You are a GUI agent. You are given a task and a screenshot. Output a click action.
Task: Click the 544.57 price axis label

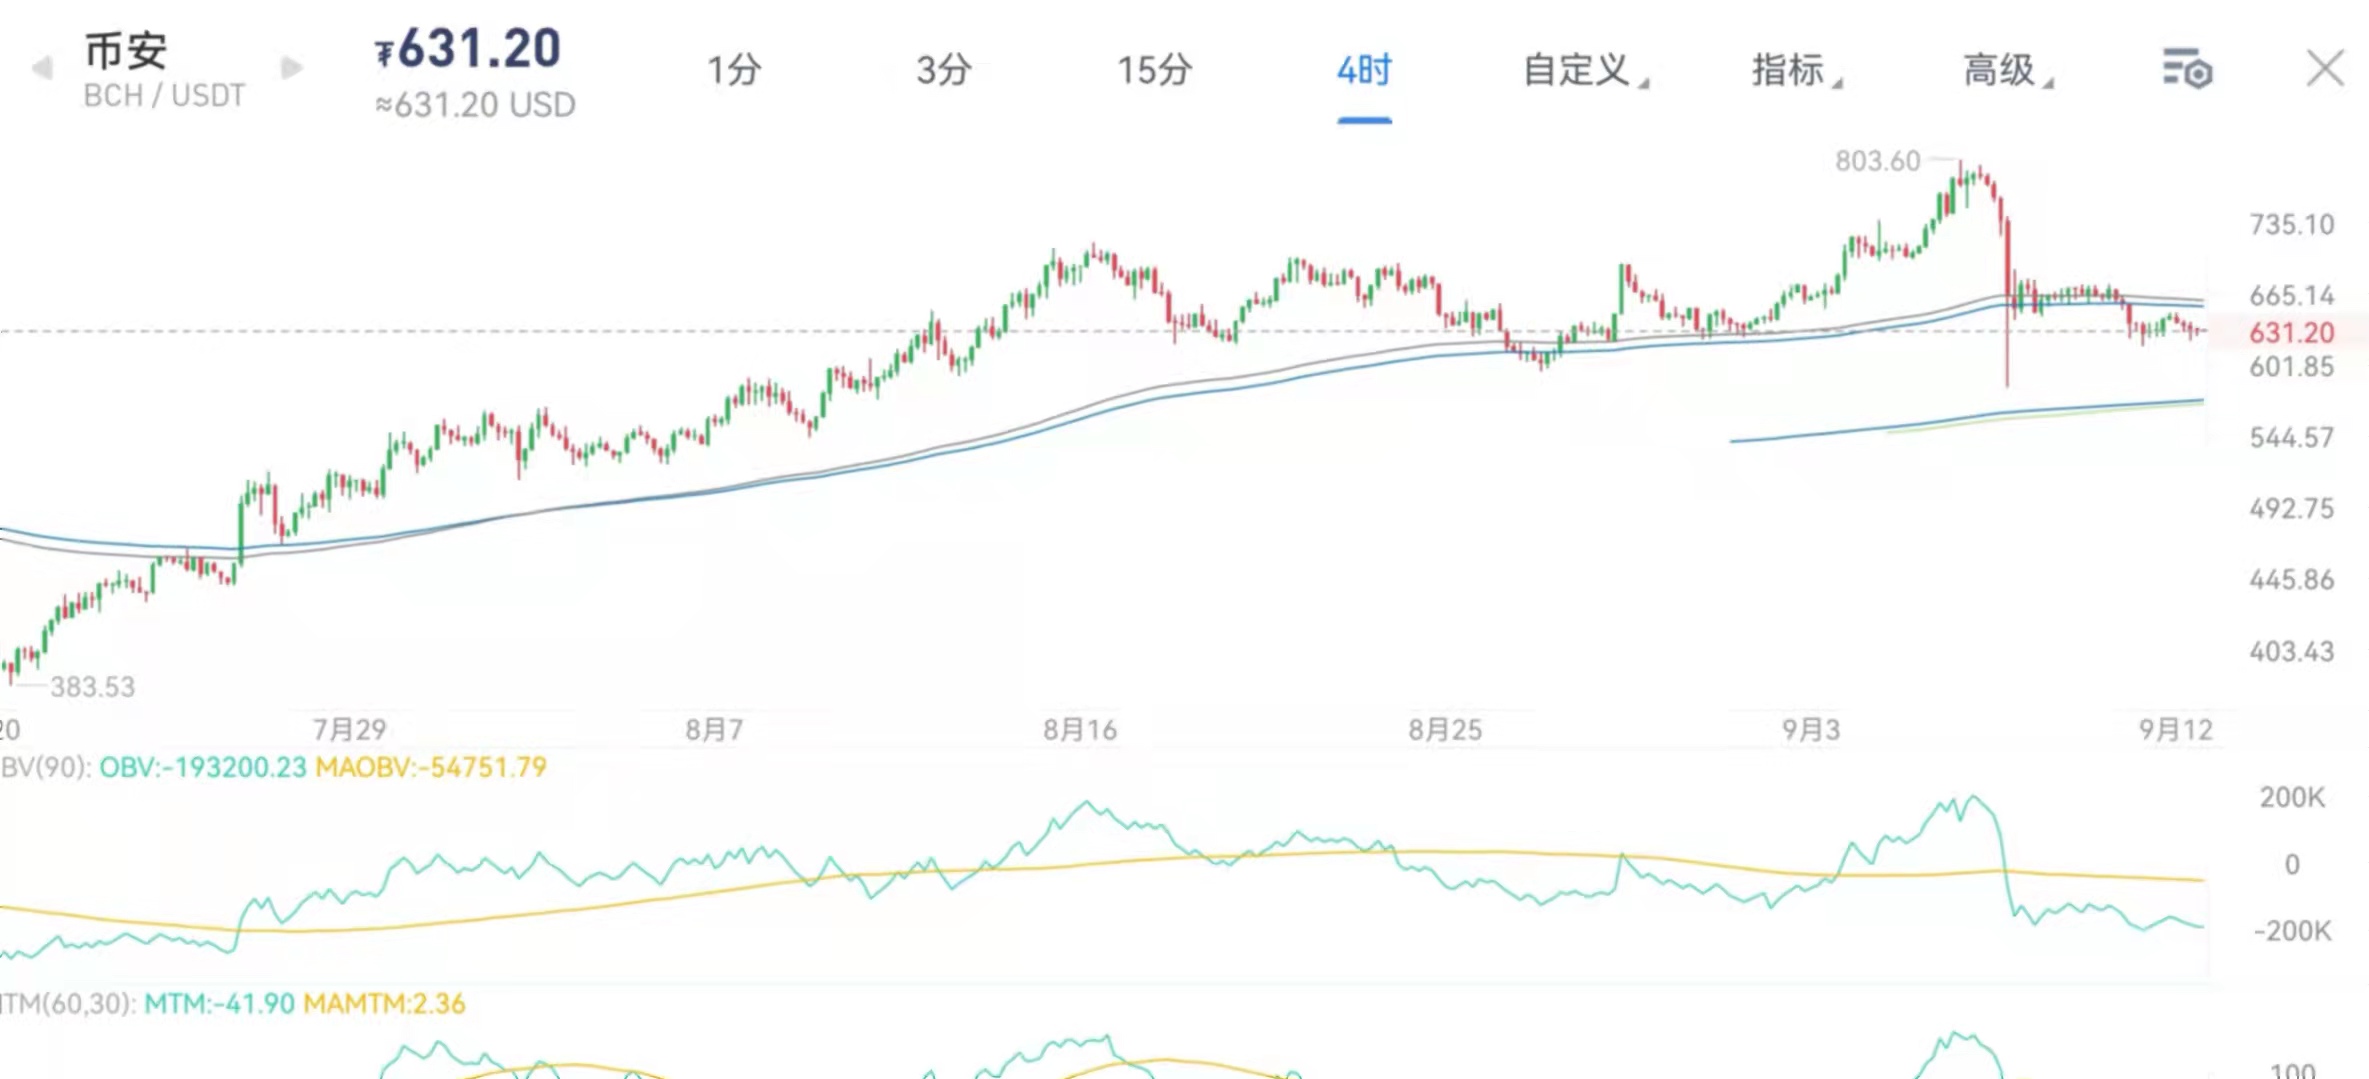point(2291,438)
